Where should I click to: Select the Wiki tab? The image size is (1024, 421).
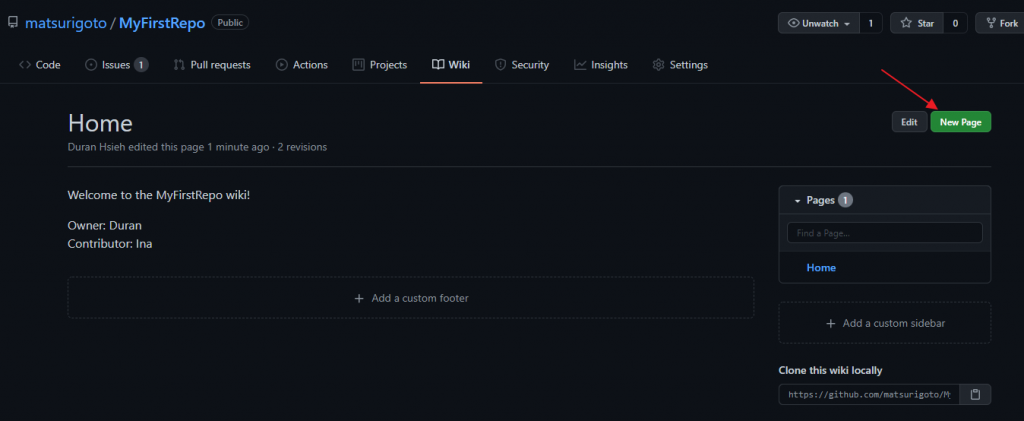click(451, 65)
